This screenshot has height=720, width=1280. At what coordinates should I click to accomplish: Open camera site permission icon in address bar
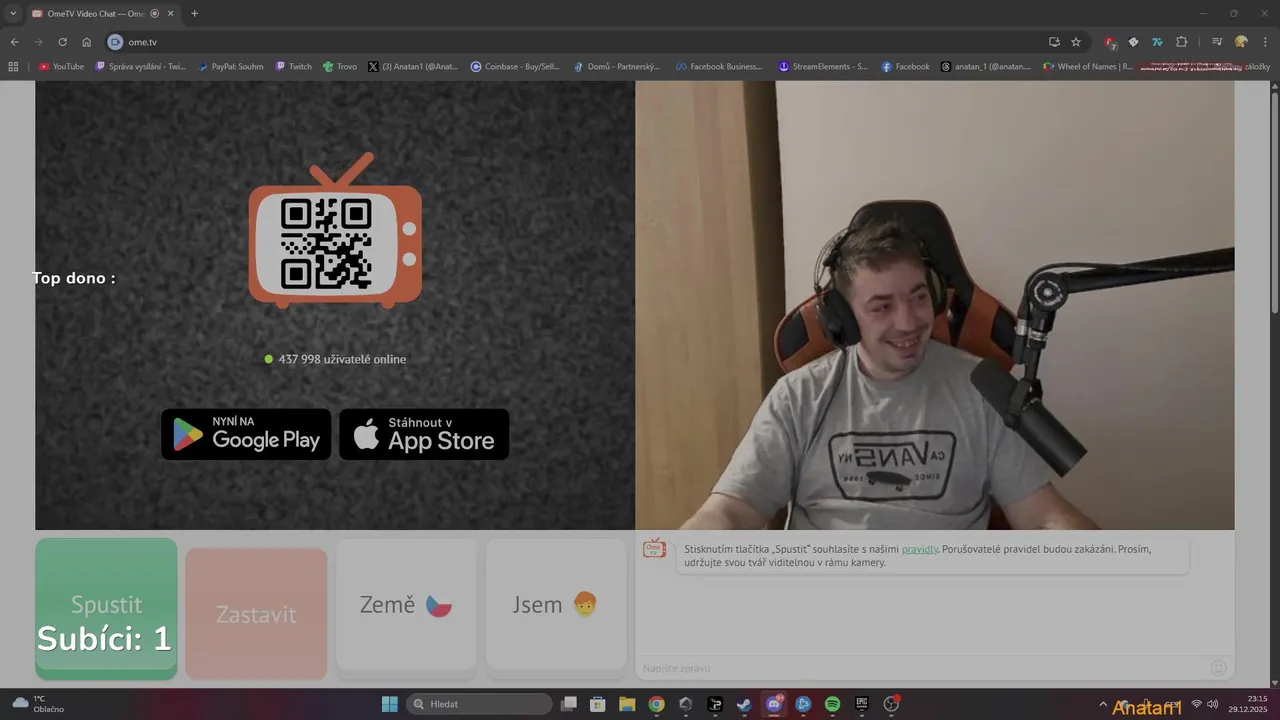point(115,42)
